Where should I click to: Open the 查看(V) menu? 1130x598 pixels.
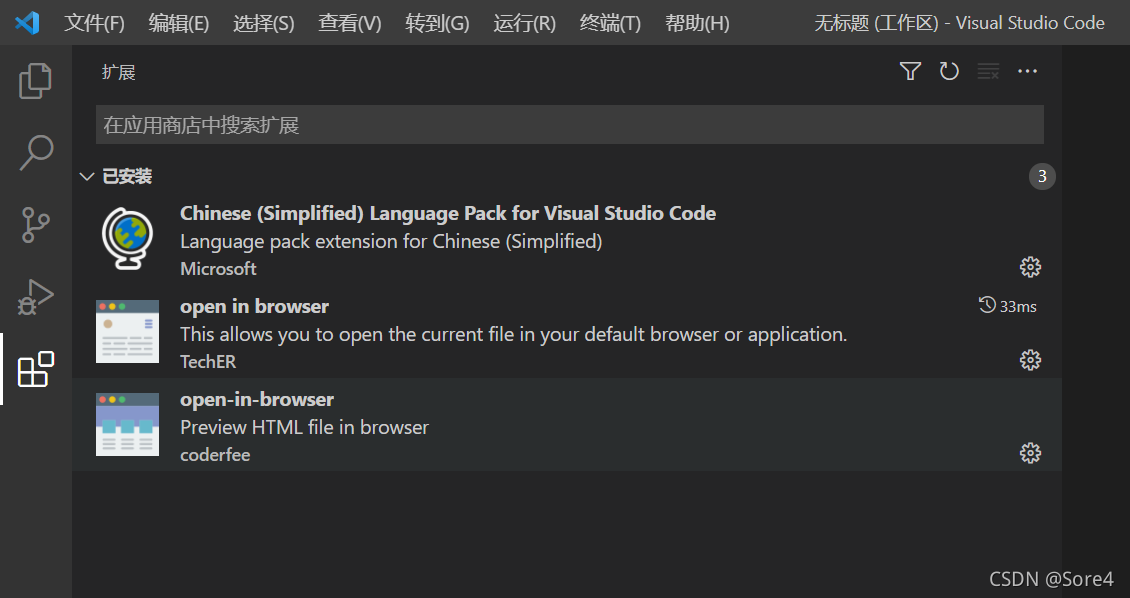(x=350, y=24)
